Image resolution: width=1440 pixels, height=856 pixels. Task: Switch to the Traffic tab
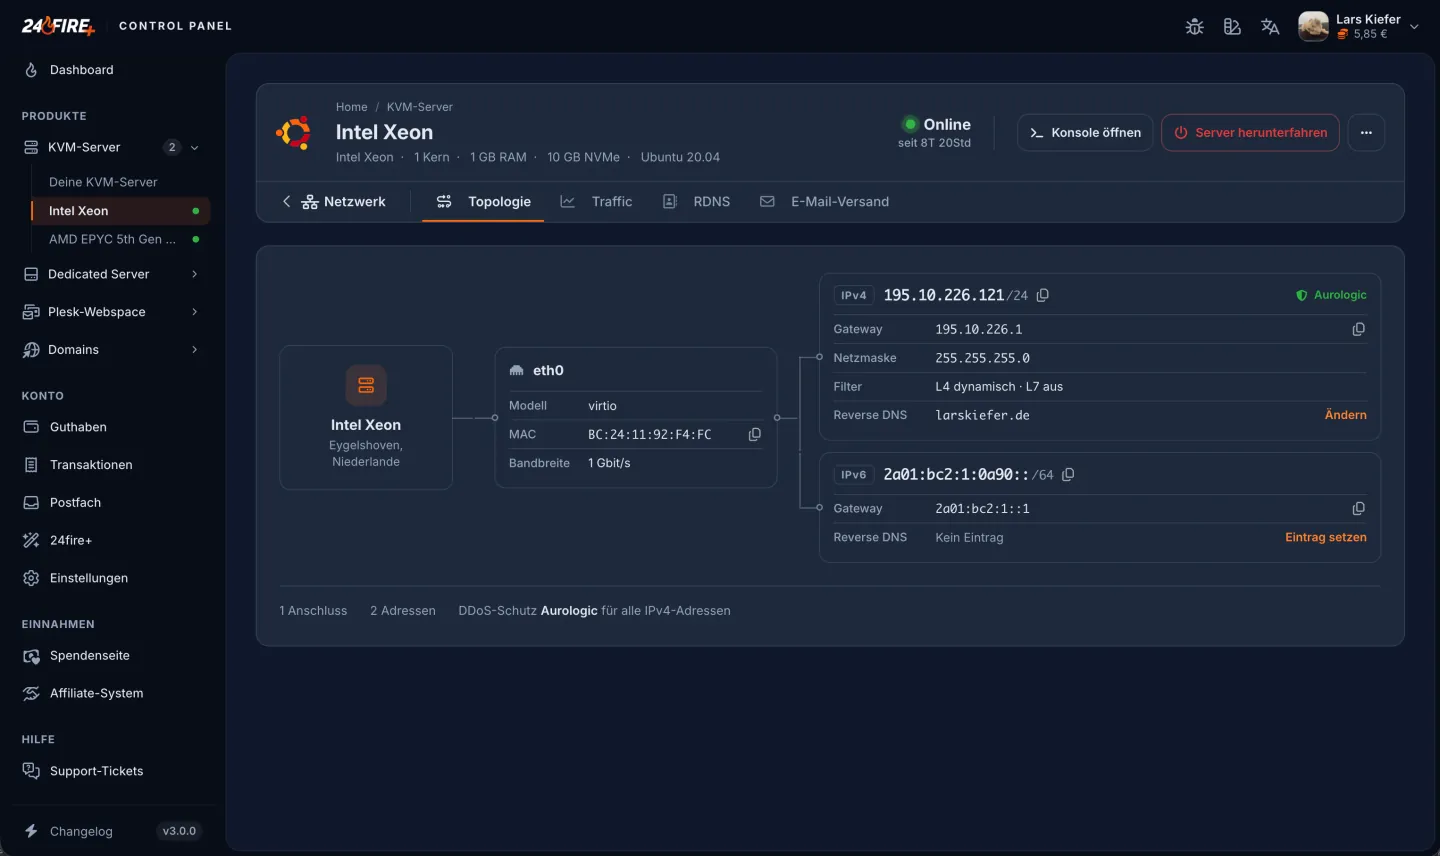click(x=596, y=201)
